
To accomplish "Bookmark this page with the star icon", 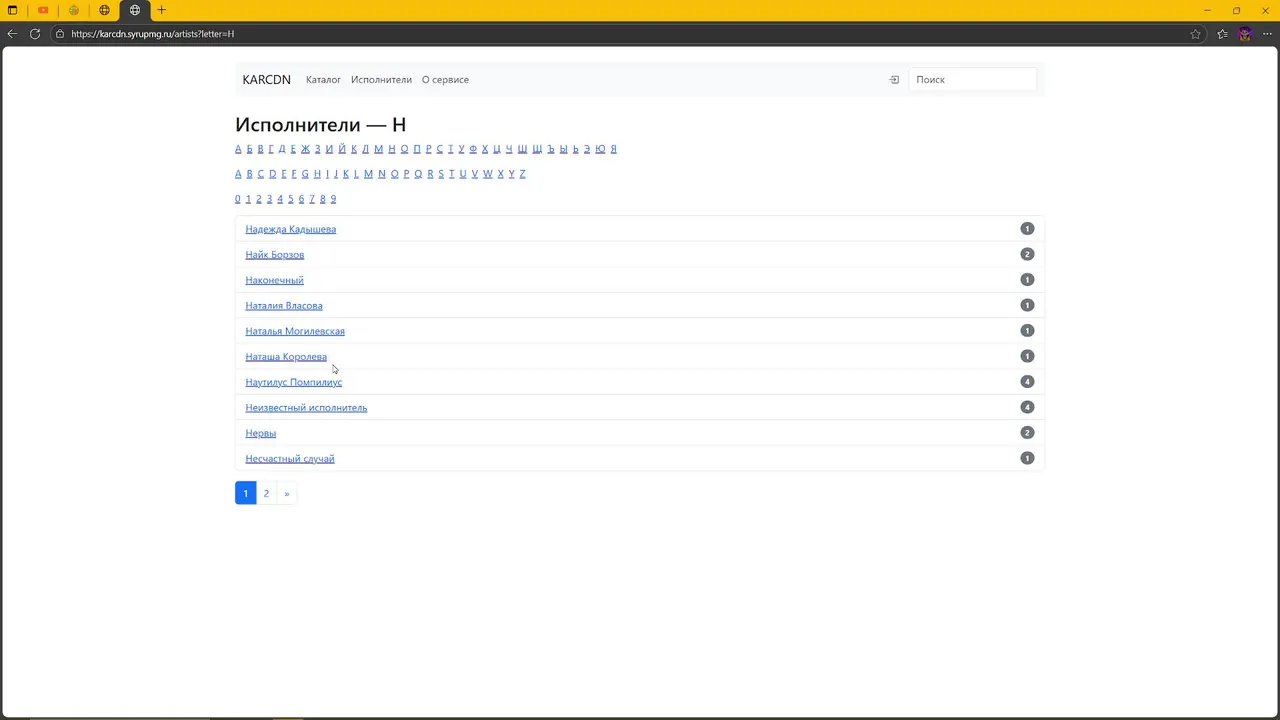I will pyautogui.click(x=1196, y=34).
